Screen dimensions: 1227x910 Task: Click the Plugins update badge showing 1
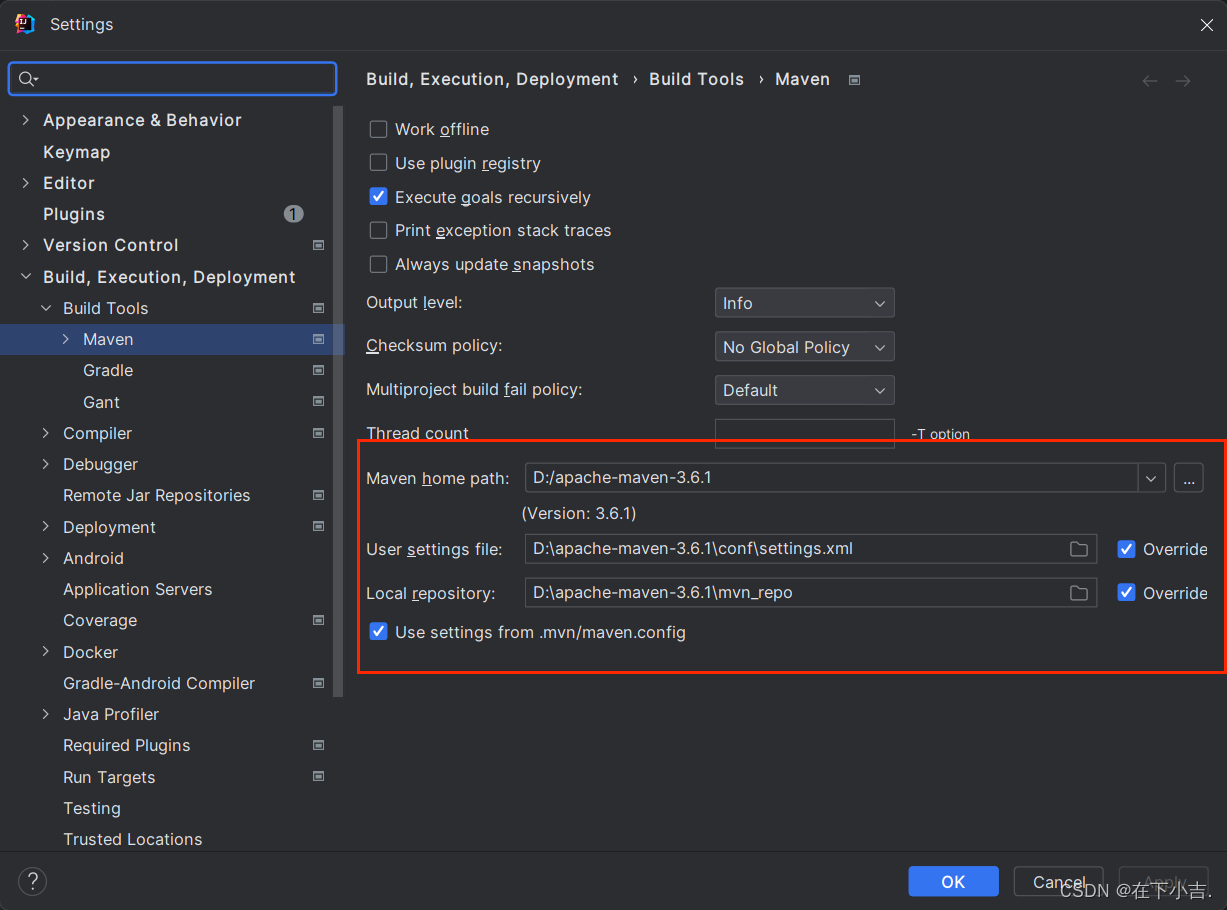[x=293, y=214]
